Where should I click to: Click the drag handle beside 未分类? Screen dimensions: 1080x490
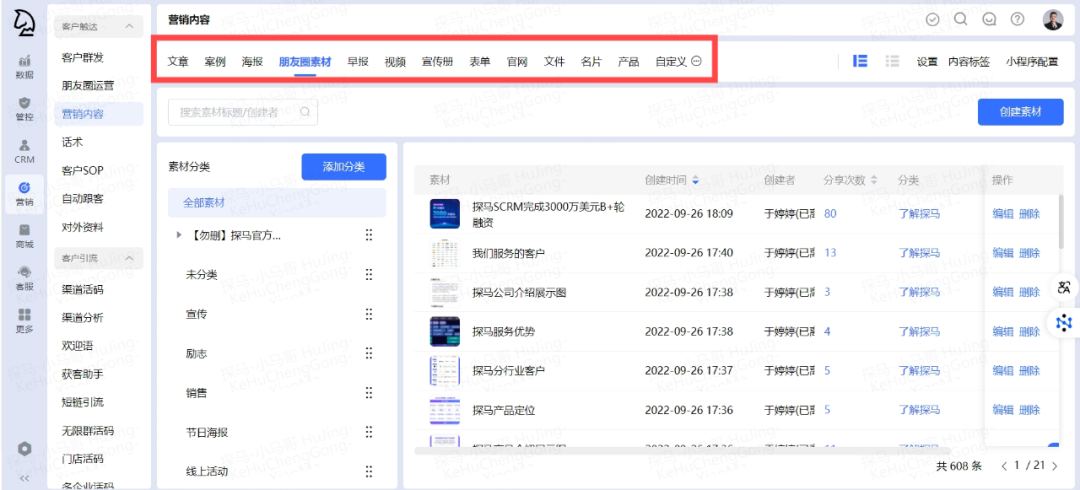point(368,275)
